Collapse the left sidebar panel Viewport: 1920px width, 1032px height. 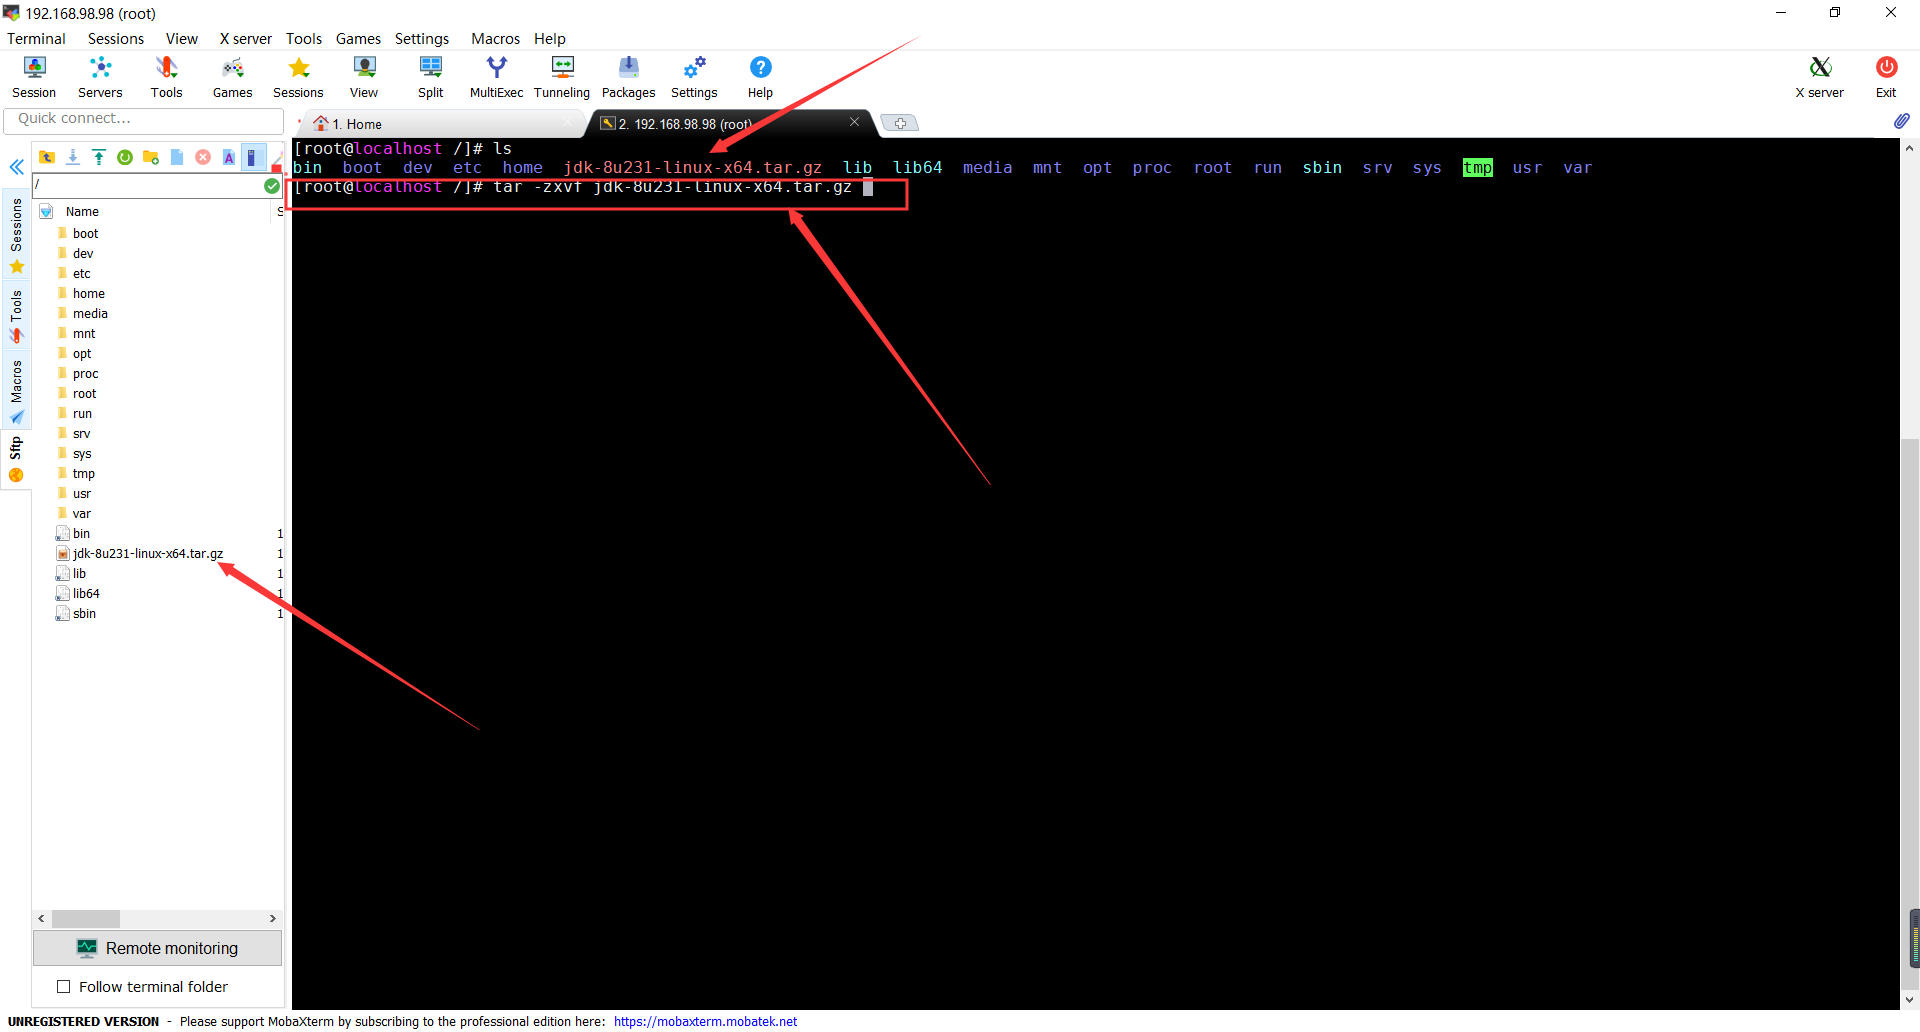16,167
